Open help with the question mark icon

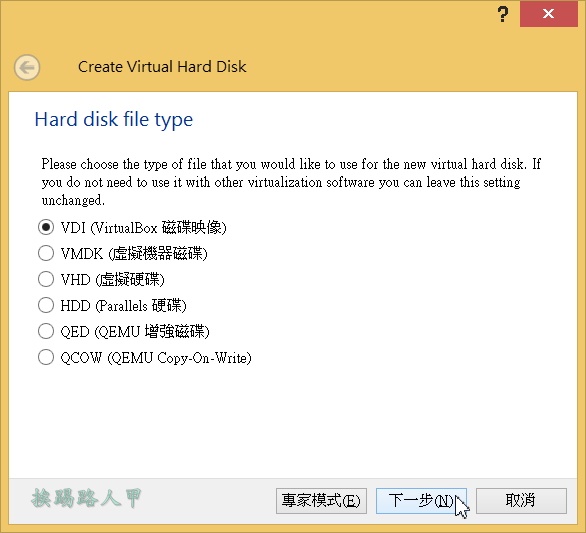503,15
